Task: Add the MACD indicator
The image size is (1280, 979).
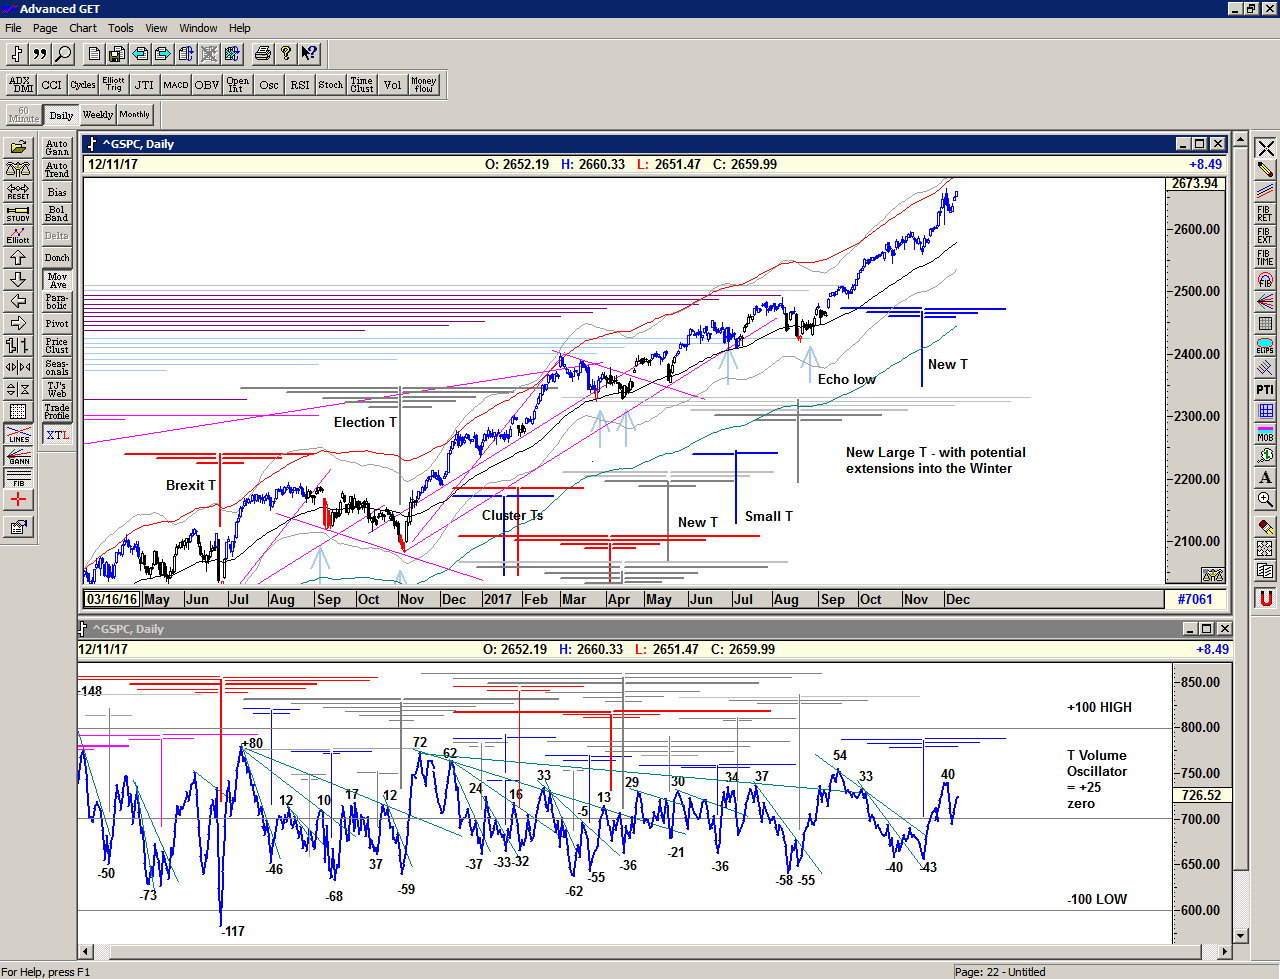Action: pos(176,85)
